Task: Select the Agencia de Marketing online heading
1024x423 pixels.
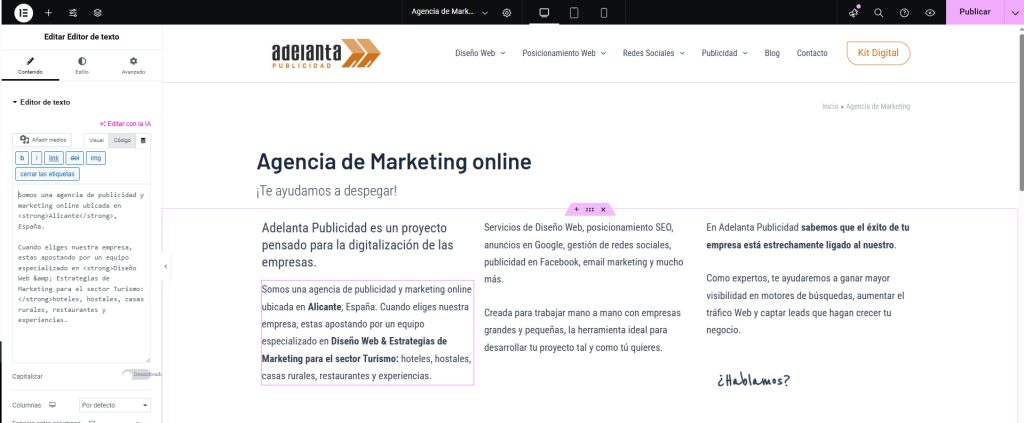Action: coord(394,162)
